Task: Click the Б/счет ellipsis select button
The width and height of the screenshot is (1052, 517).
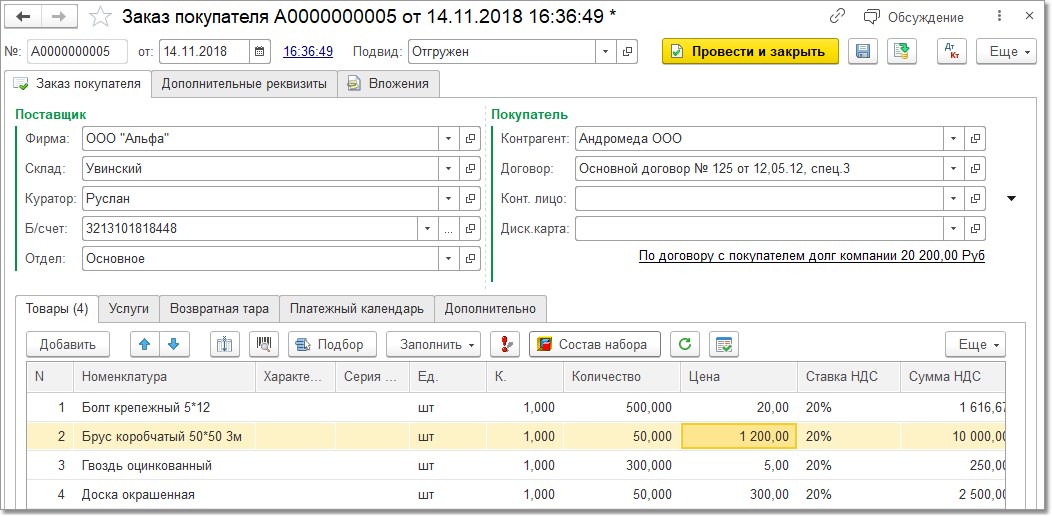Action: point(448,229)
